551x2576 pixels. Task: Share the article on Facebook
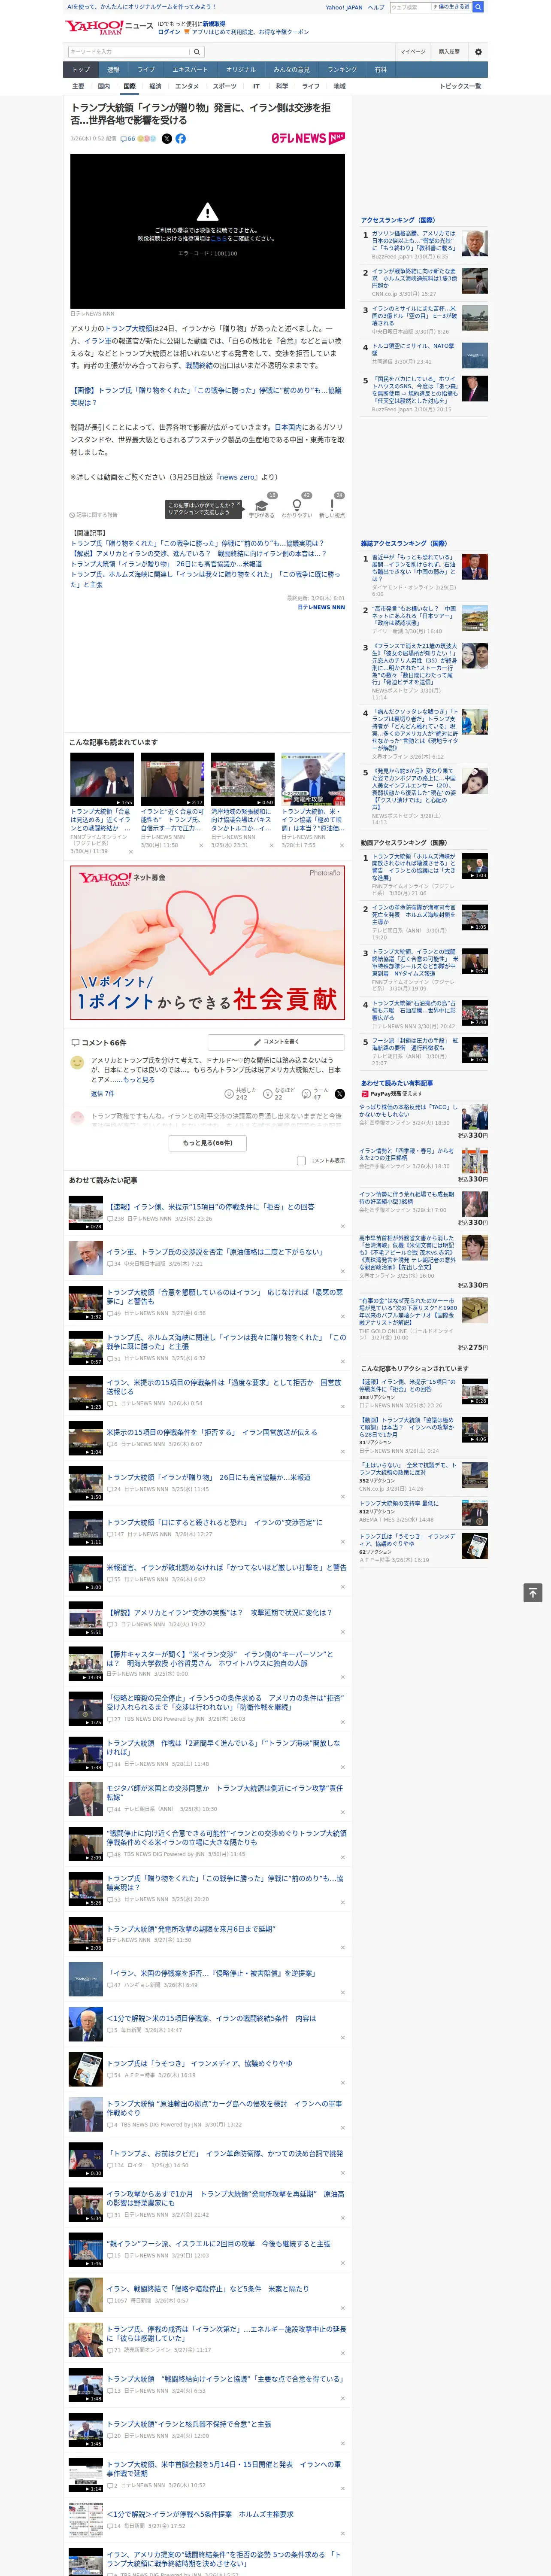pos(181,139)
